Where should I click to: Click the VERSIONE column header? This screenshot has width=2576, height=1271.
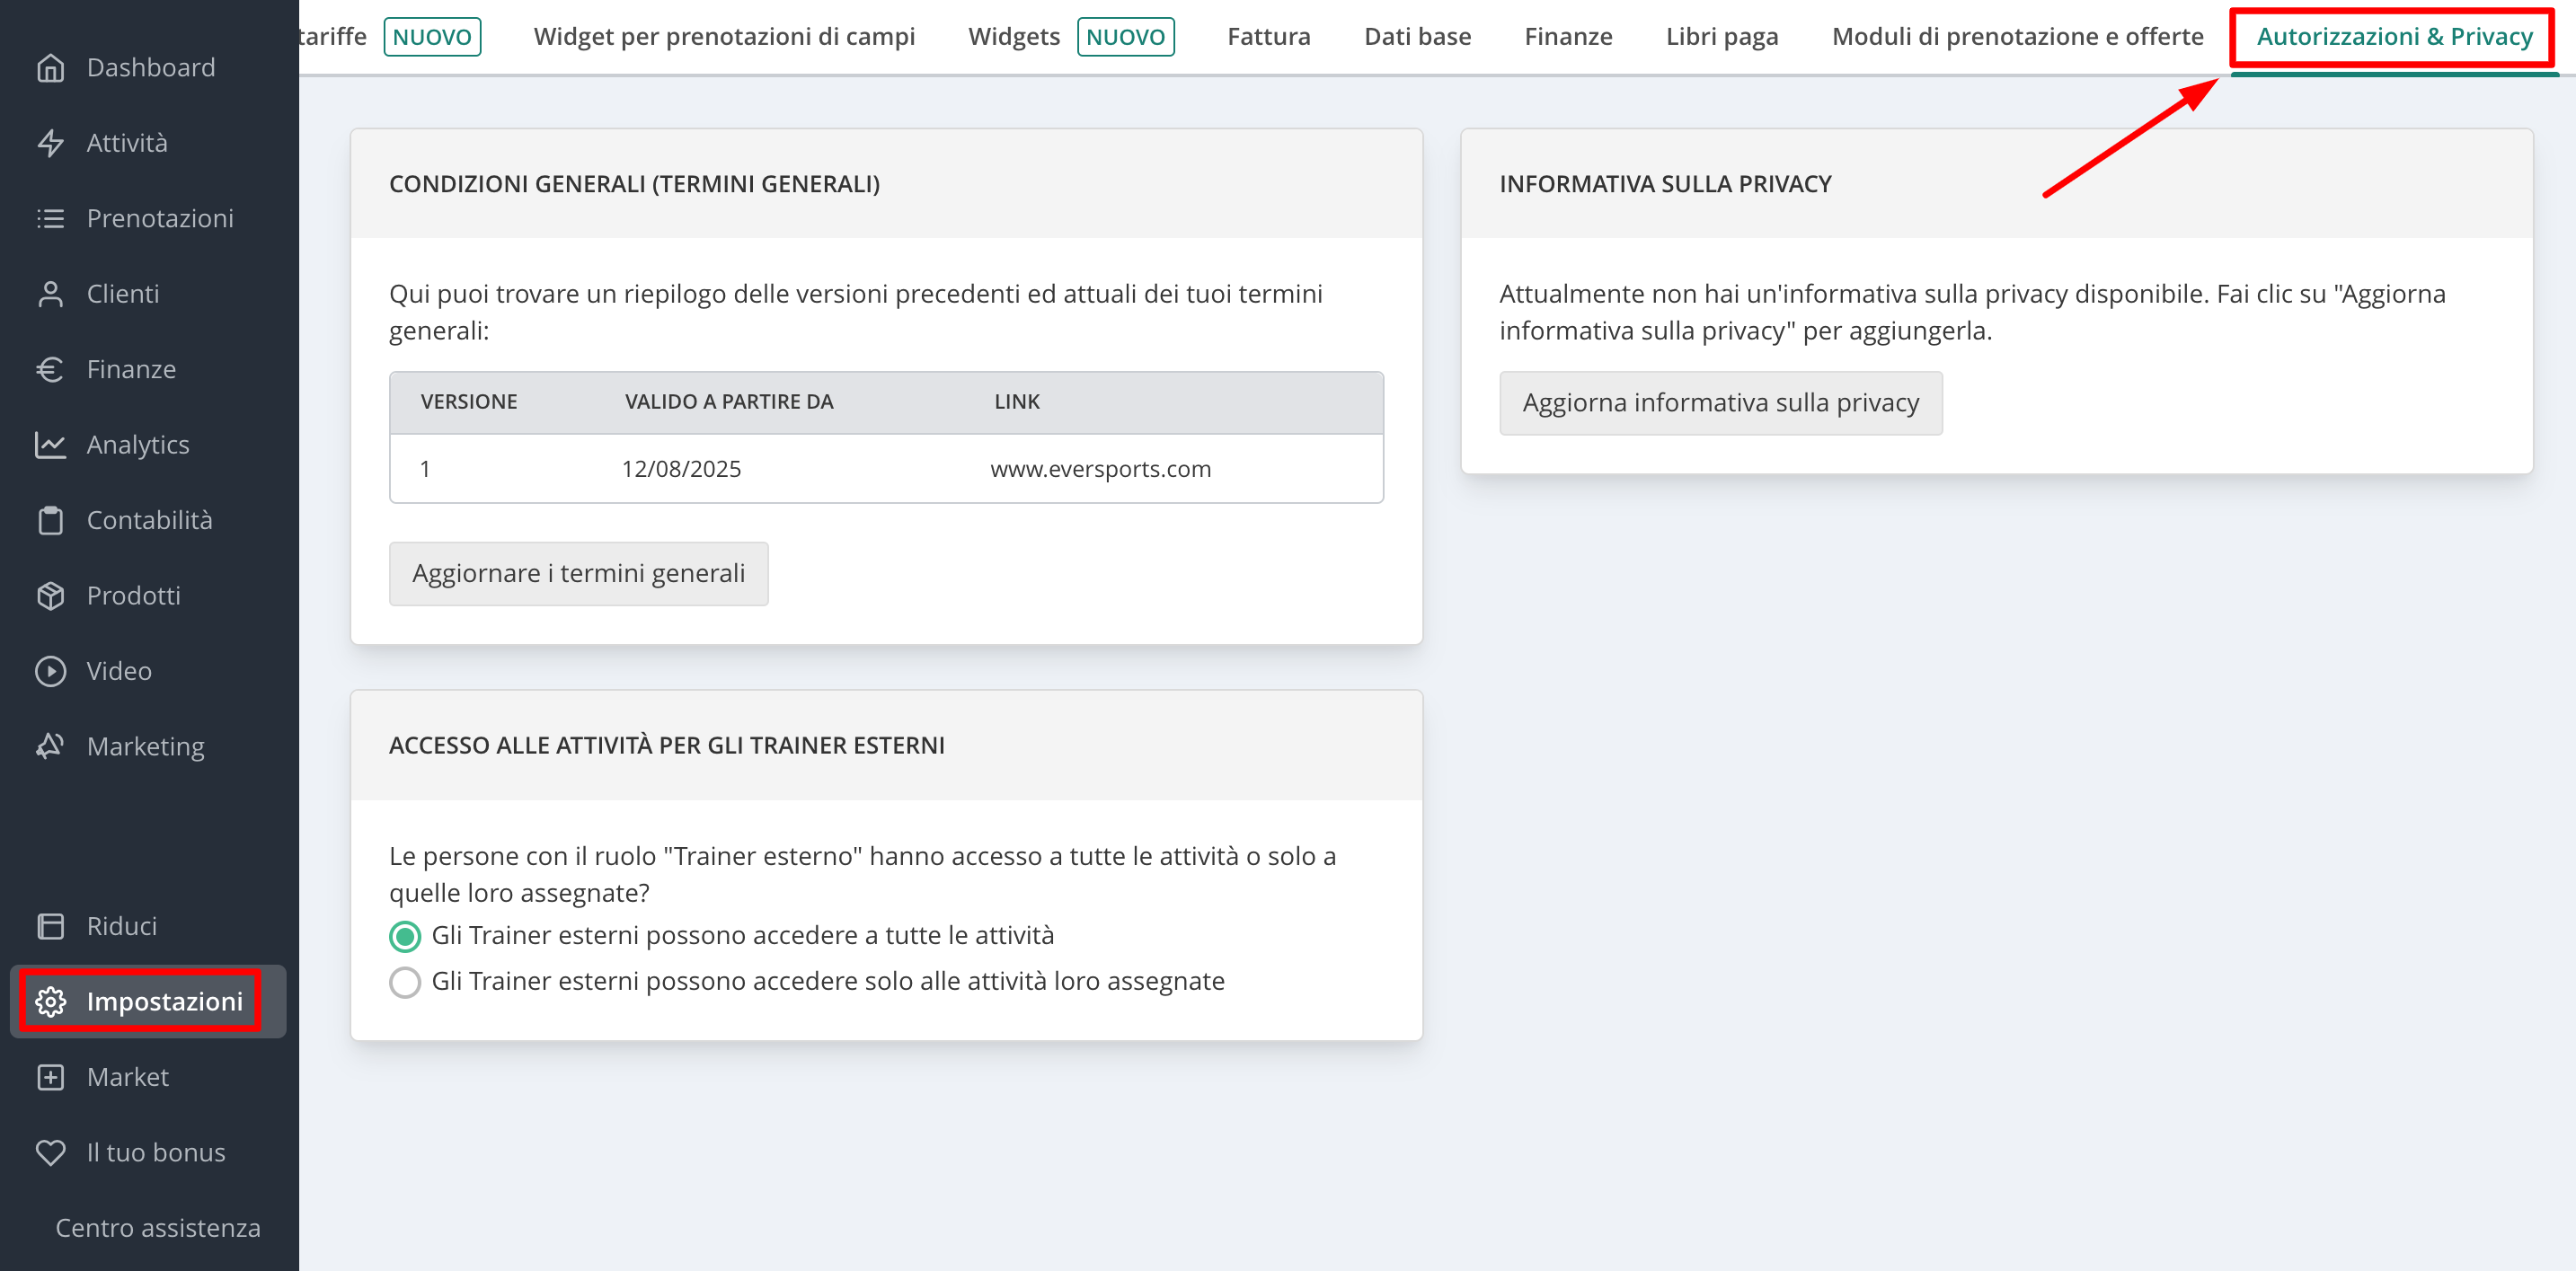(469, 402)
